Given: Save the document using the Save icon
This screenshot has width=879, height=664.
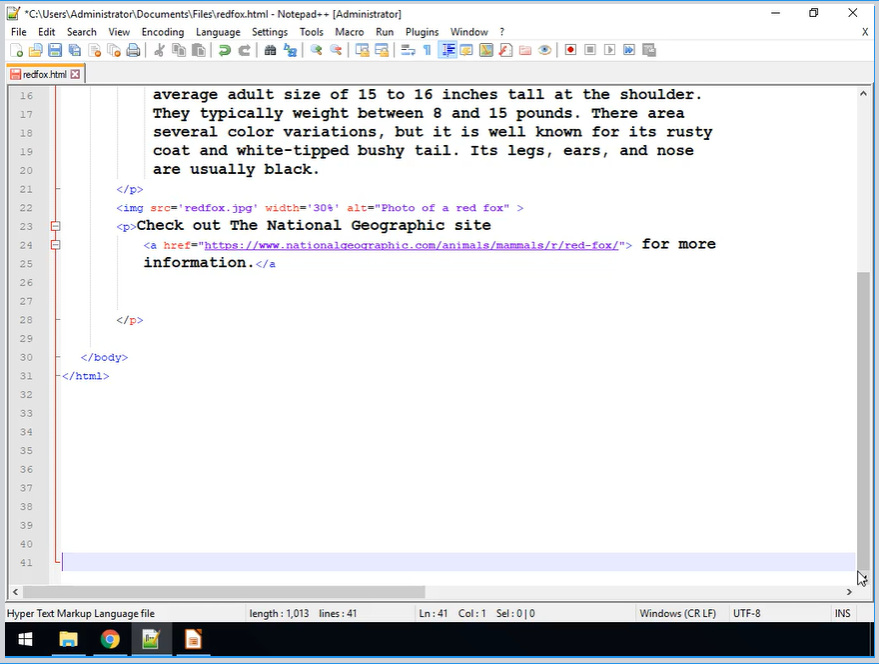Looking at the screenshot, I should tap(55, 50).
